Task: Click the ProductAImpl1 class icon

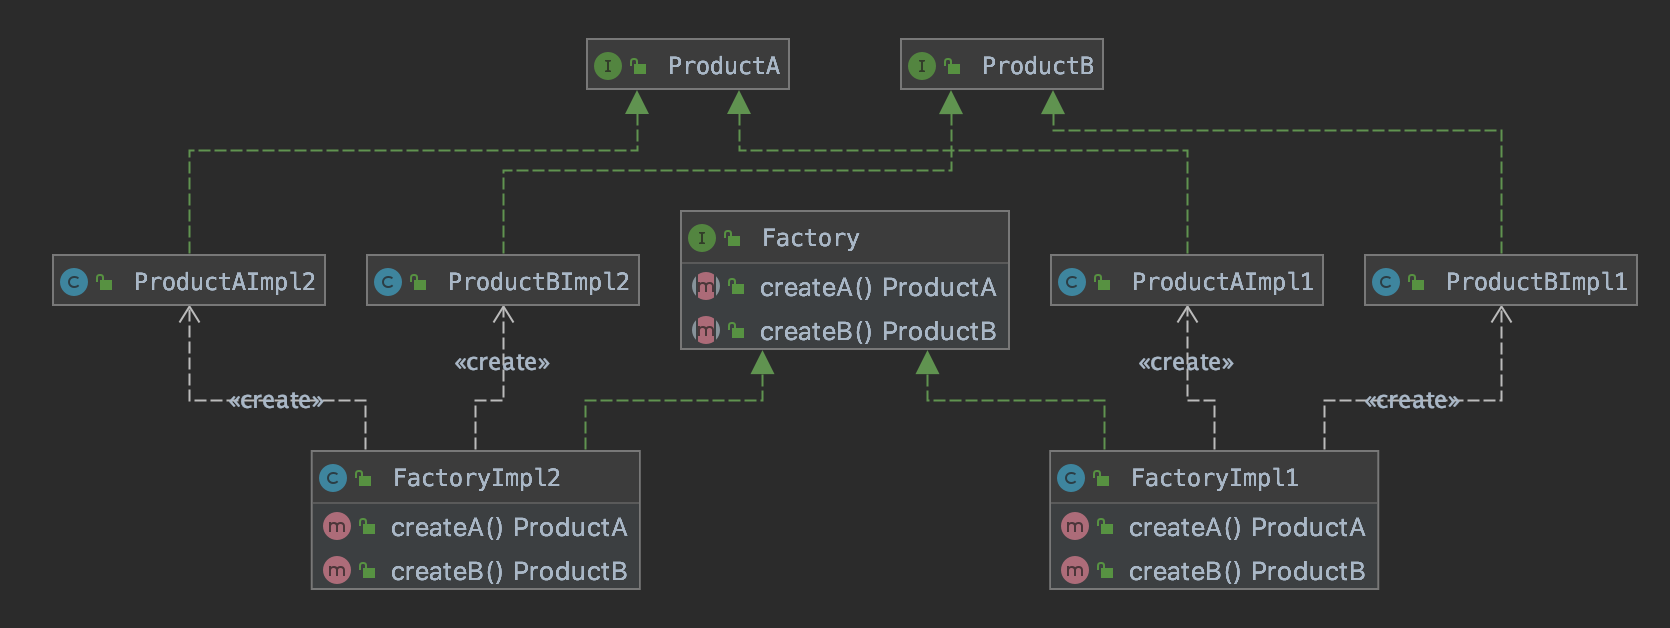Action: click(x=1072, y=282)
